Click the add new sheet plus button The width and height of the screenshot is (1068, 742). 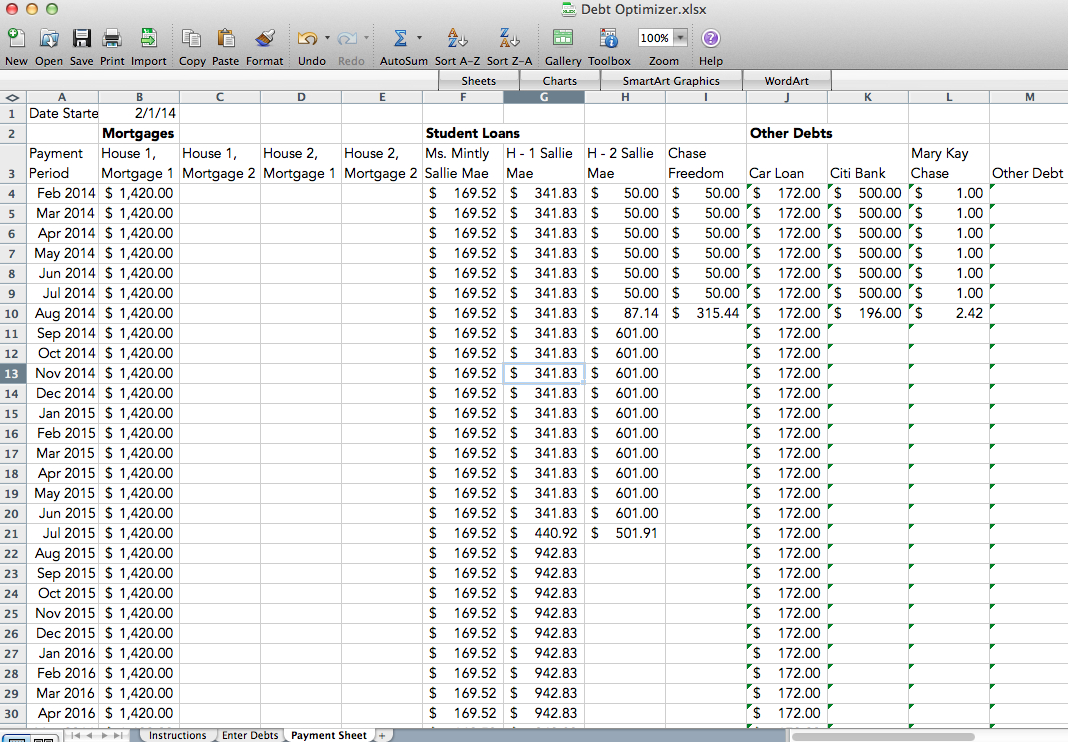pyautogui.click(x=381, y=735)
